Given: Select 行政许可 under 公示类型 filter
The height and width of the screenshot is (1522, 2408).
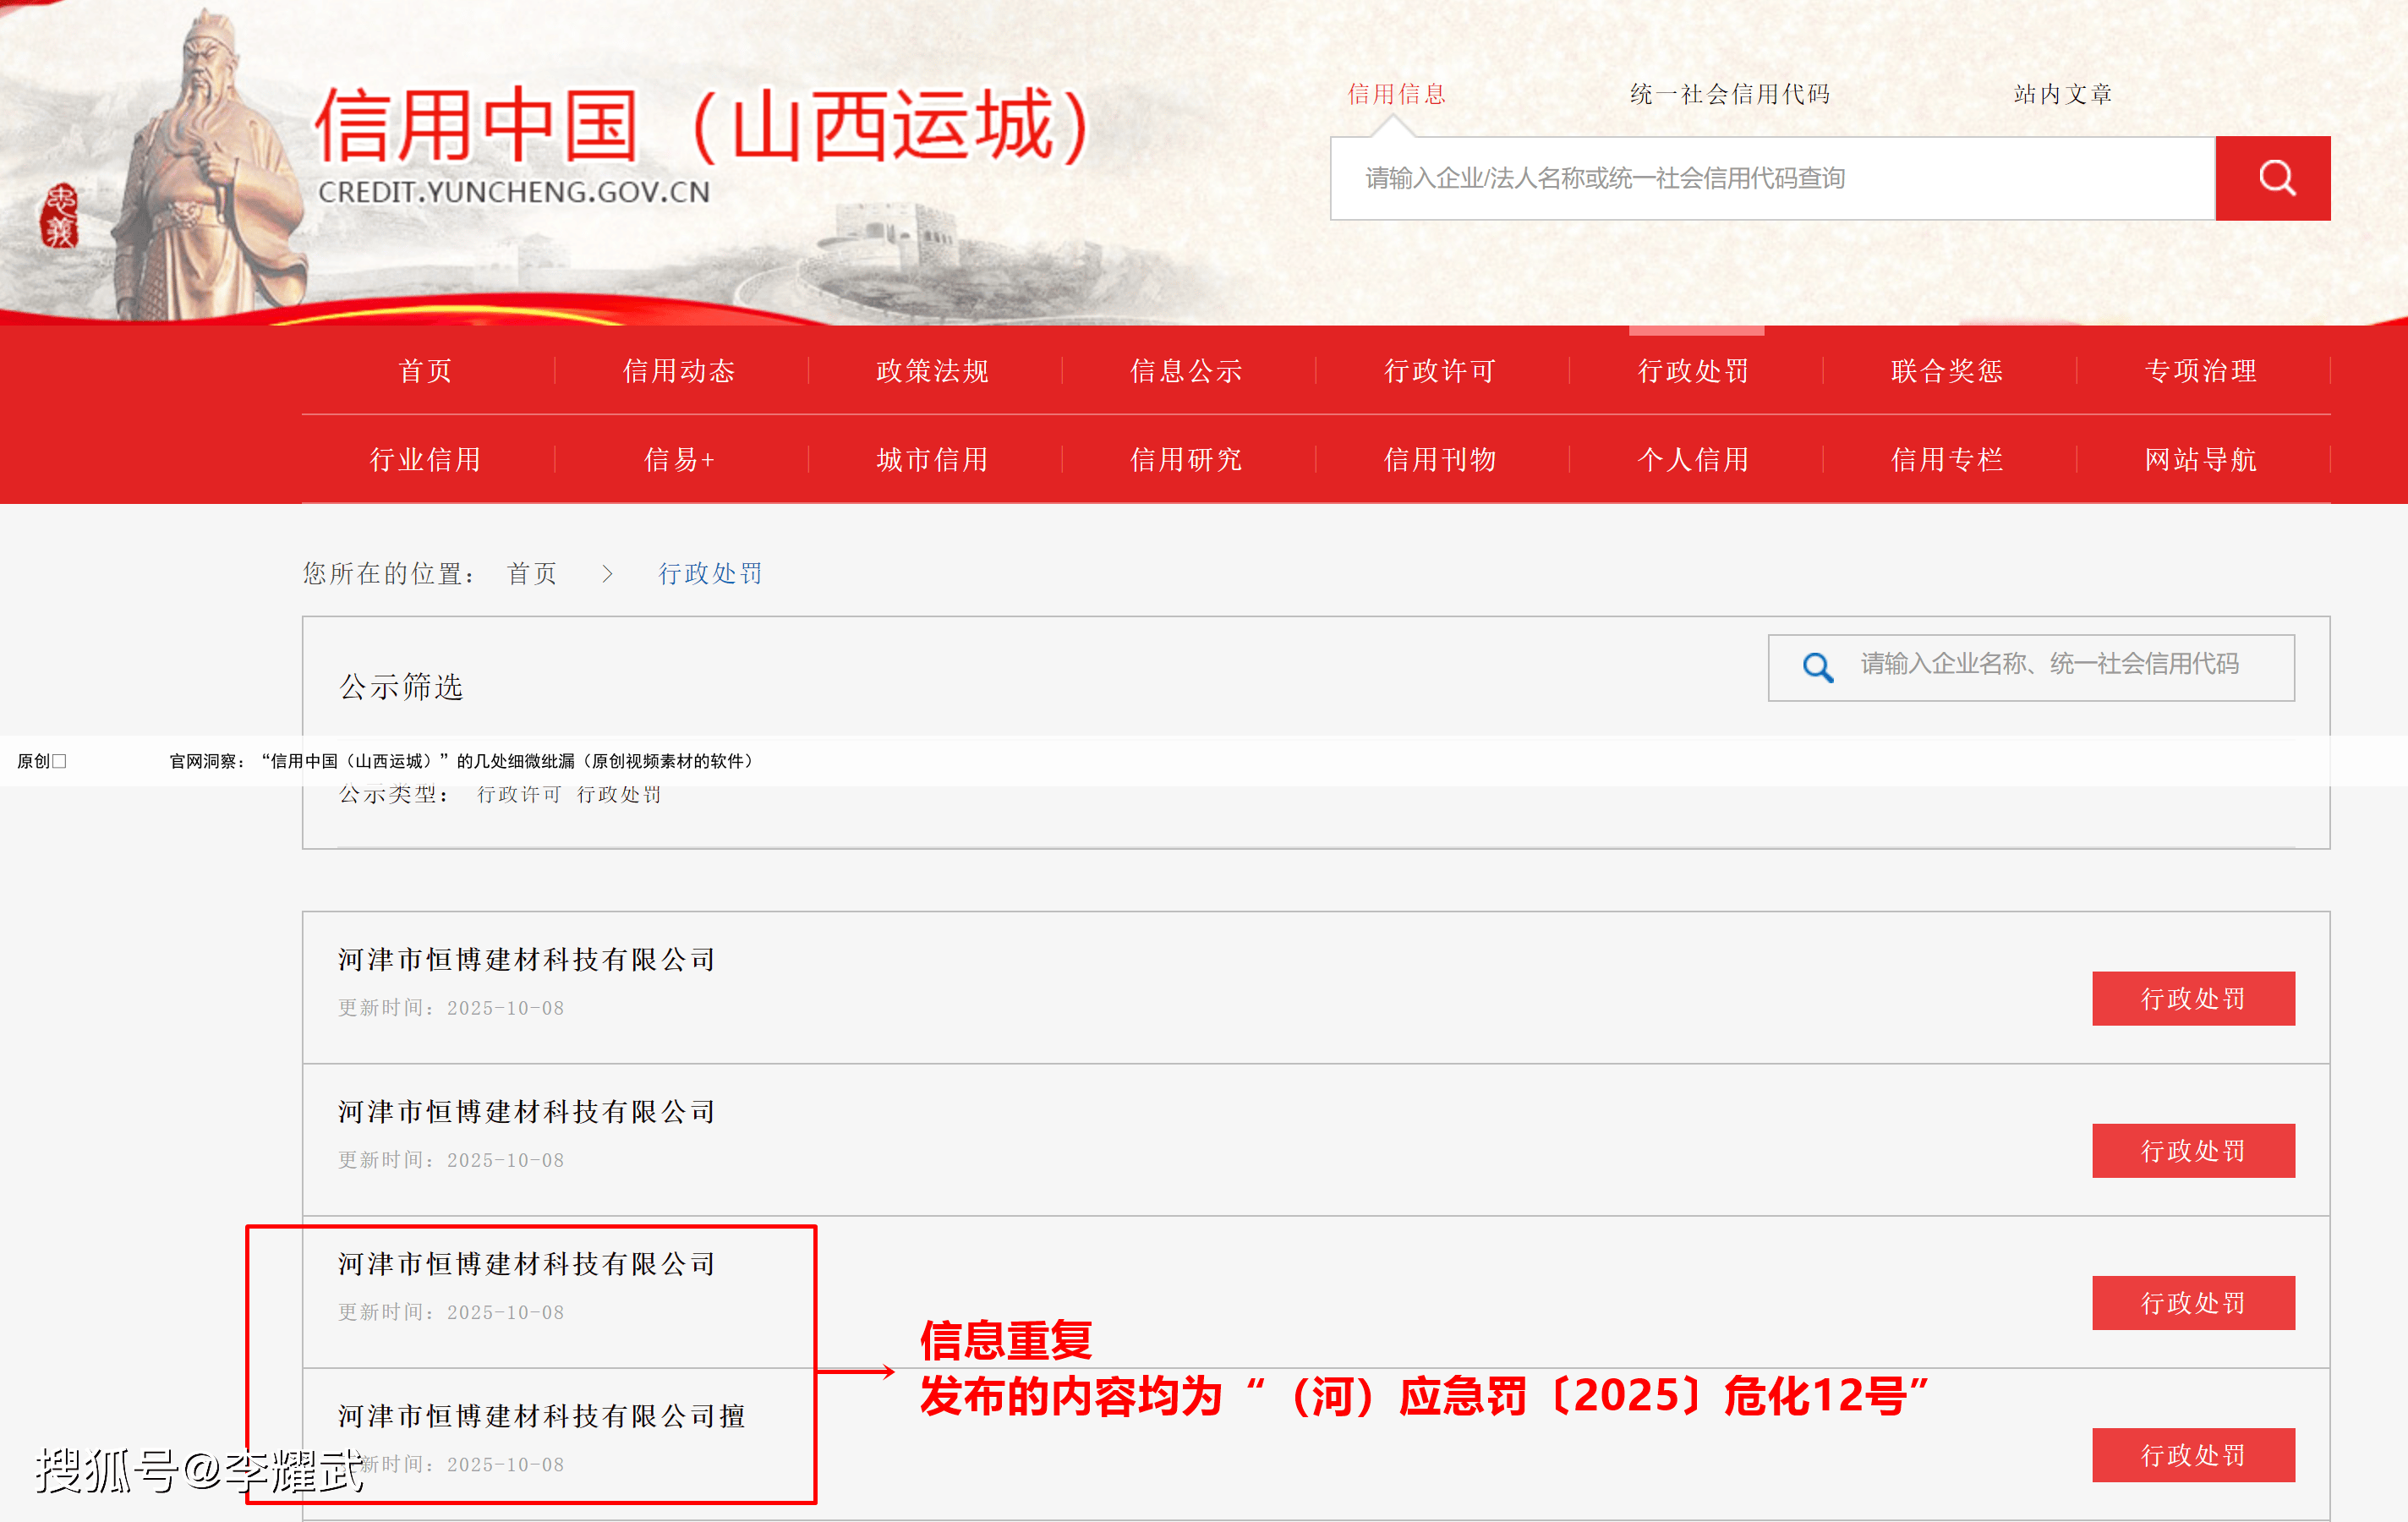Looking at the screenshot, I should pyautogui.click(x=519, y=794).
